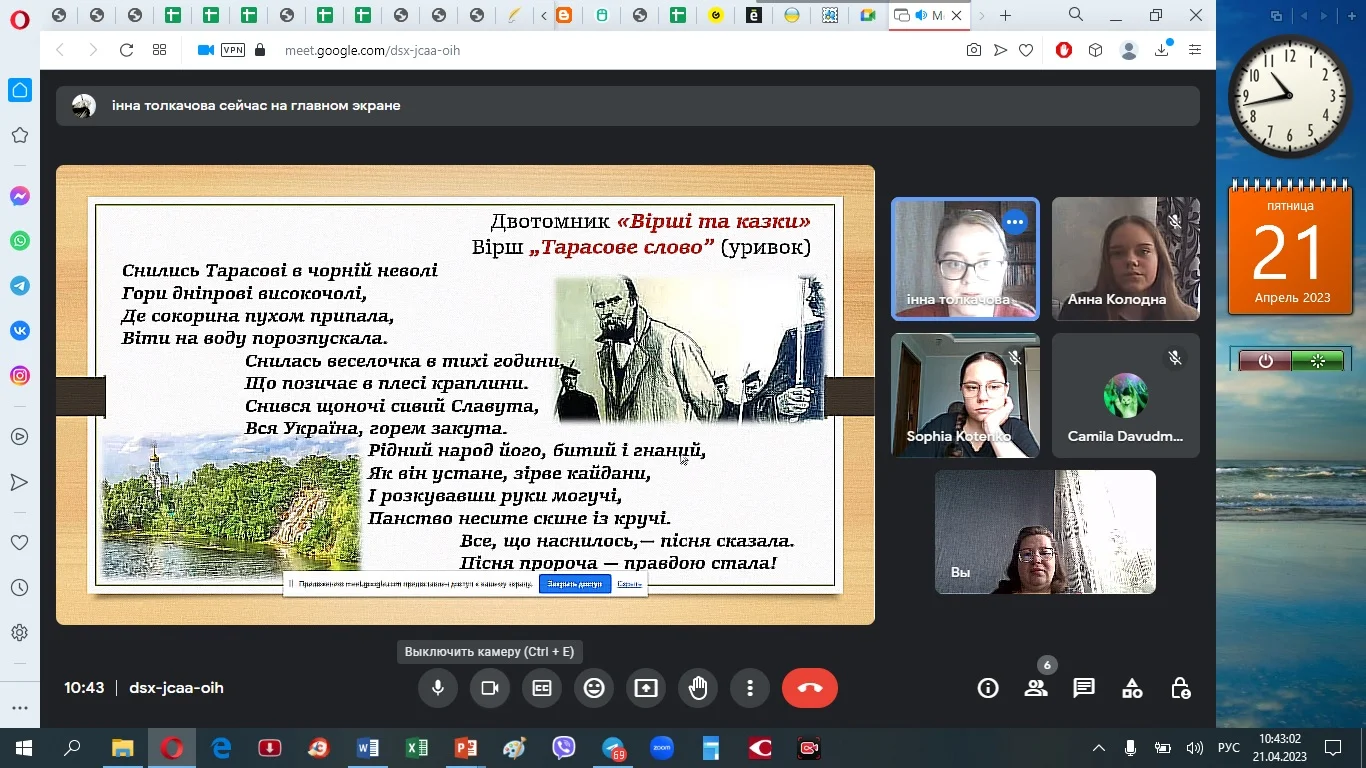This screenshot has width=1366, height=768.
Task: Open the downloads icon in toolbar
Action: tap(1162, 50)
